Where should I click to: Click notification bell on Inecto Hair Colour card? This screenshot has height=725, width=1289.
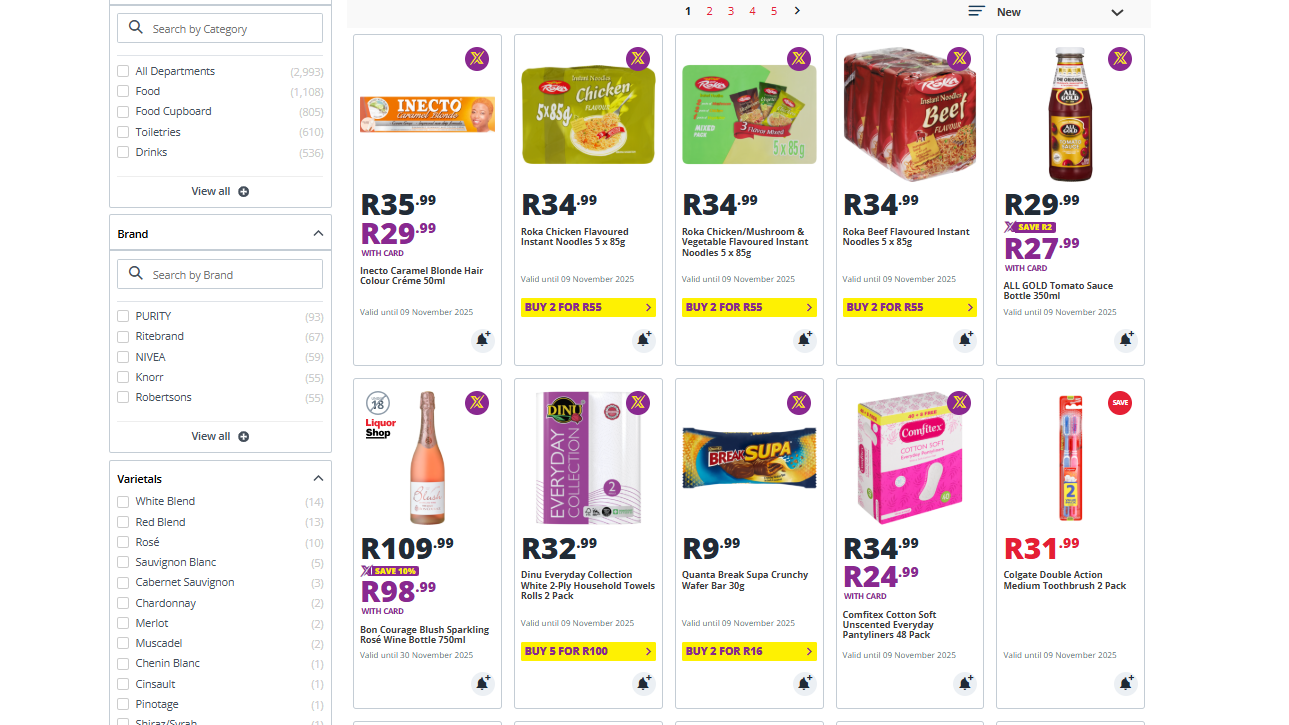pos(482,340)
